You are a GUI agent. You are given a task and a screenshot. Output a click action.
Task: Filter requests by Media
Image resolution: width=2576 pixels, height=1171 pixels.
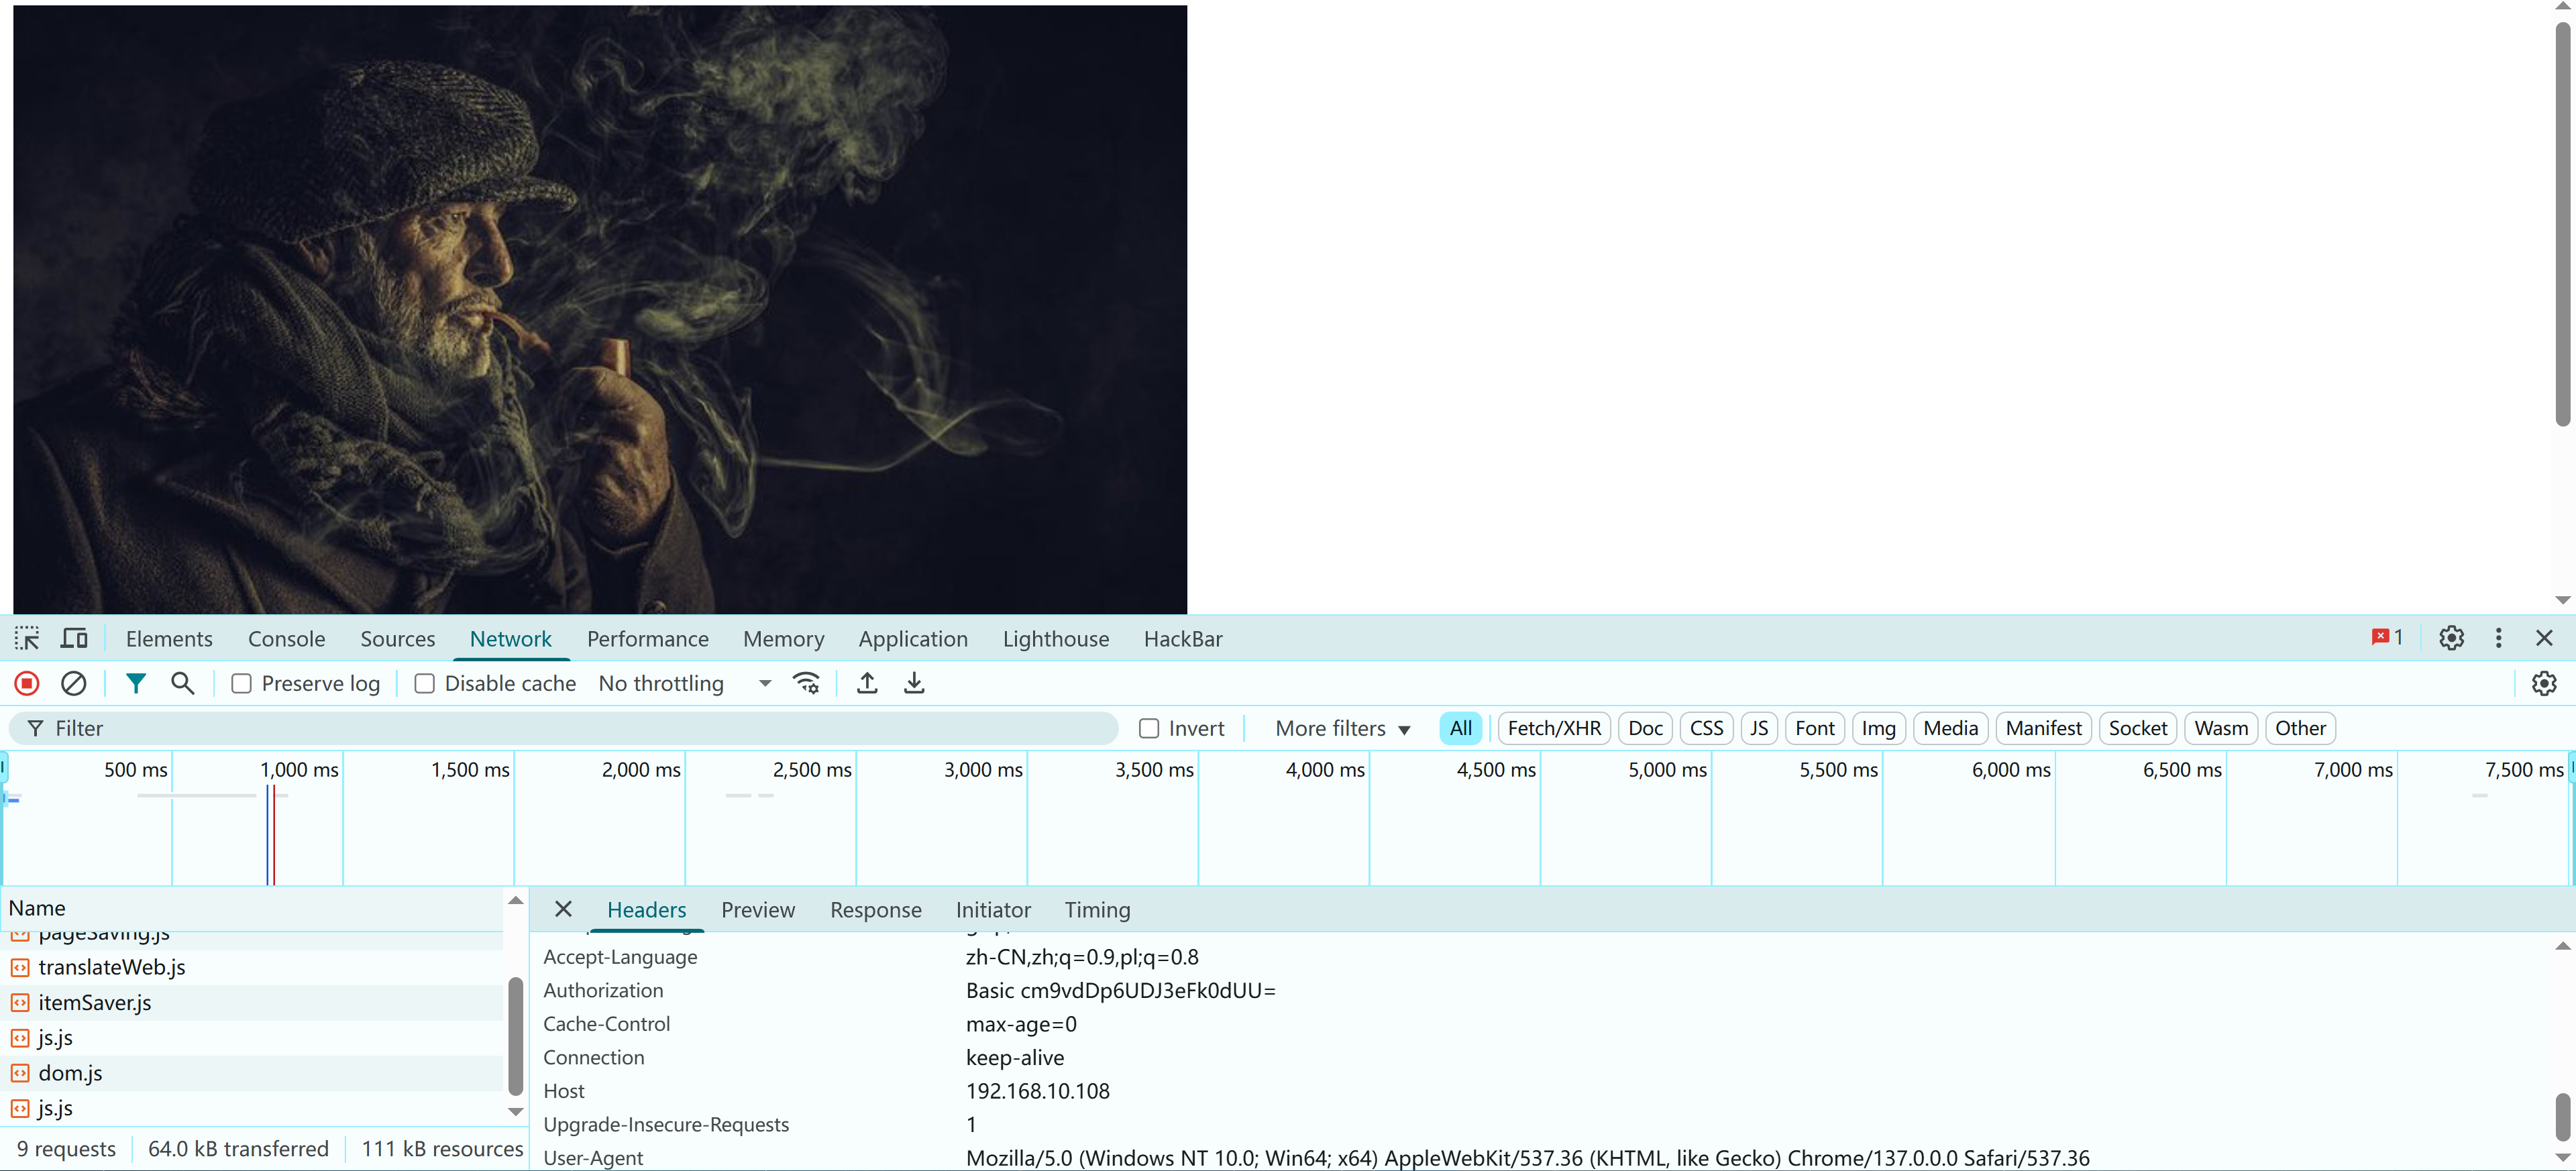coord(1950,728)
